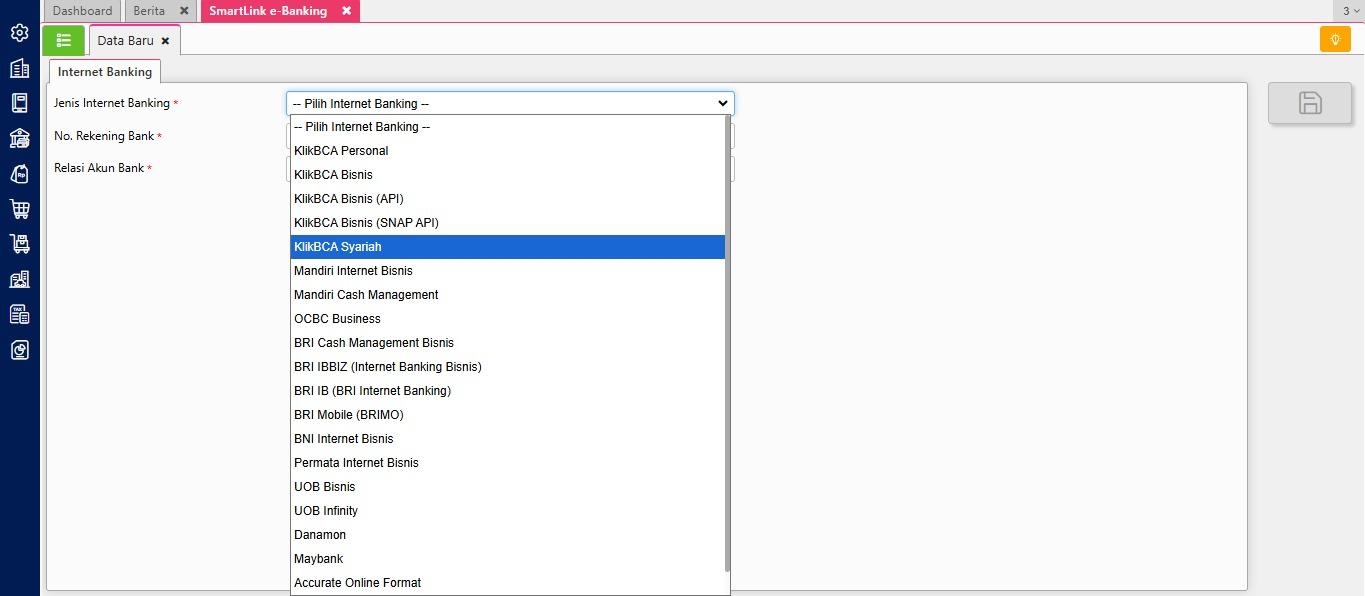The width and height of the screenshot is (1365, 596).
Task: Open the cash and bank module icon
Action: tap(19, 138)
